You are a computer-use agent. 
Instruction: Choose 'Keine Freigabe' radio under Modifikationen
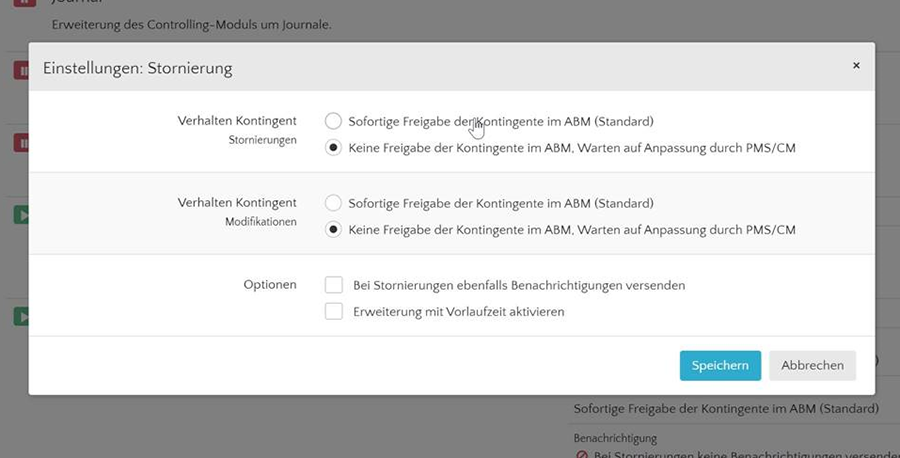pos(333,229)
